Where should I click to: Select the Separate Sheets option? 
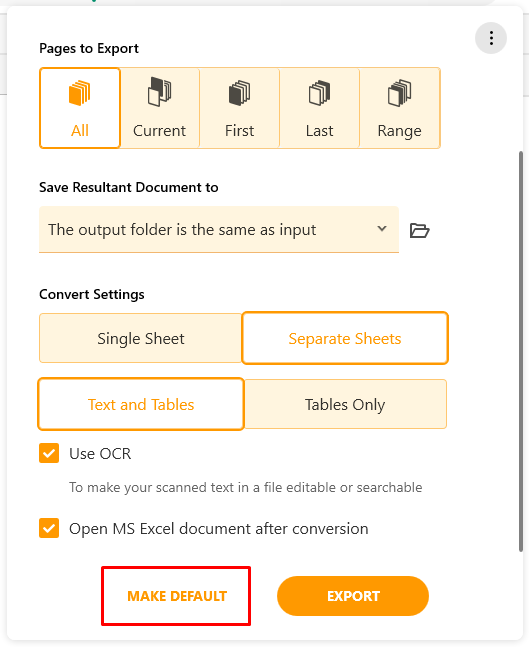(345, 338)
